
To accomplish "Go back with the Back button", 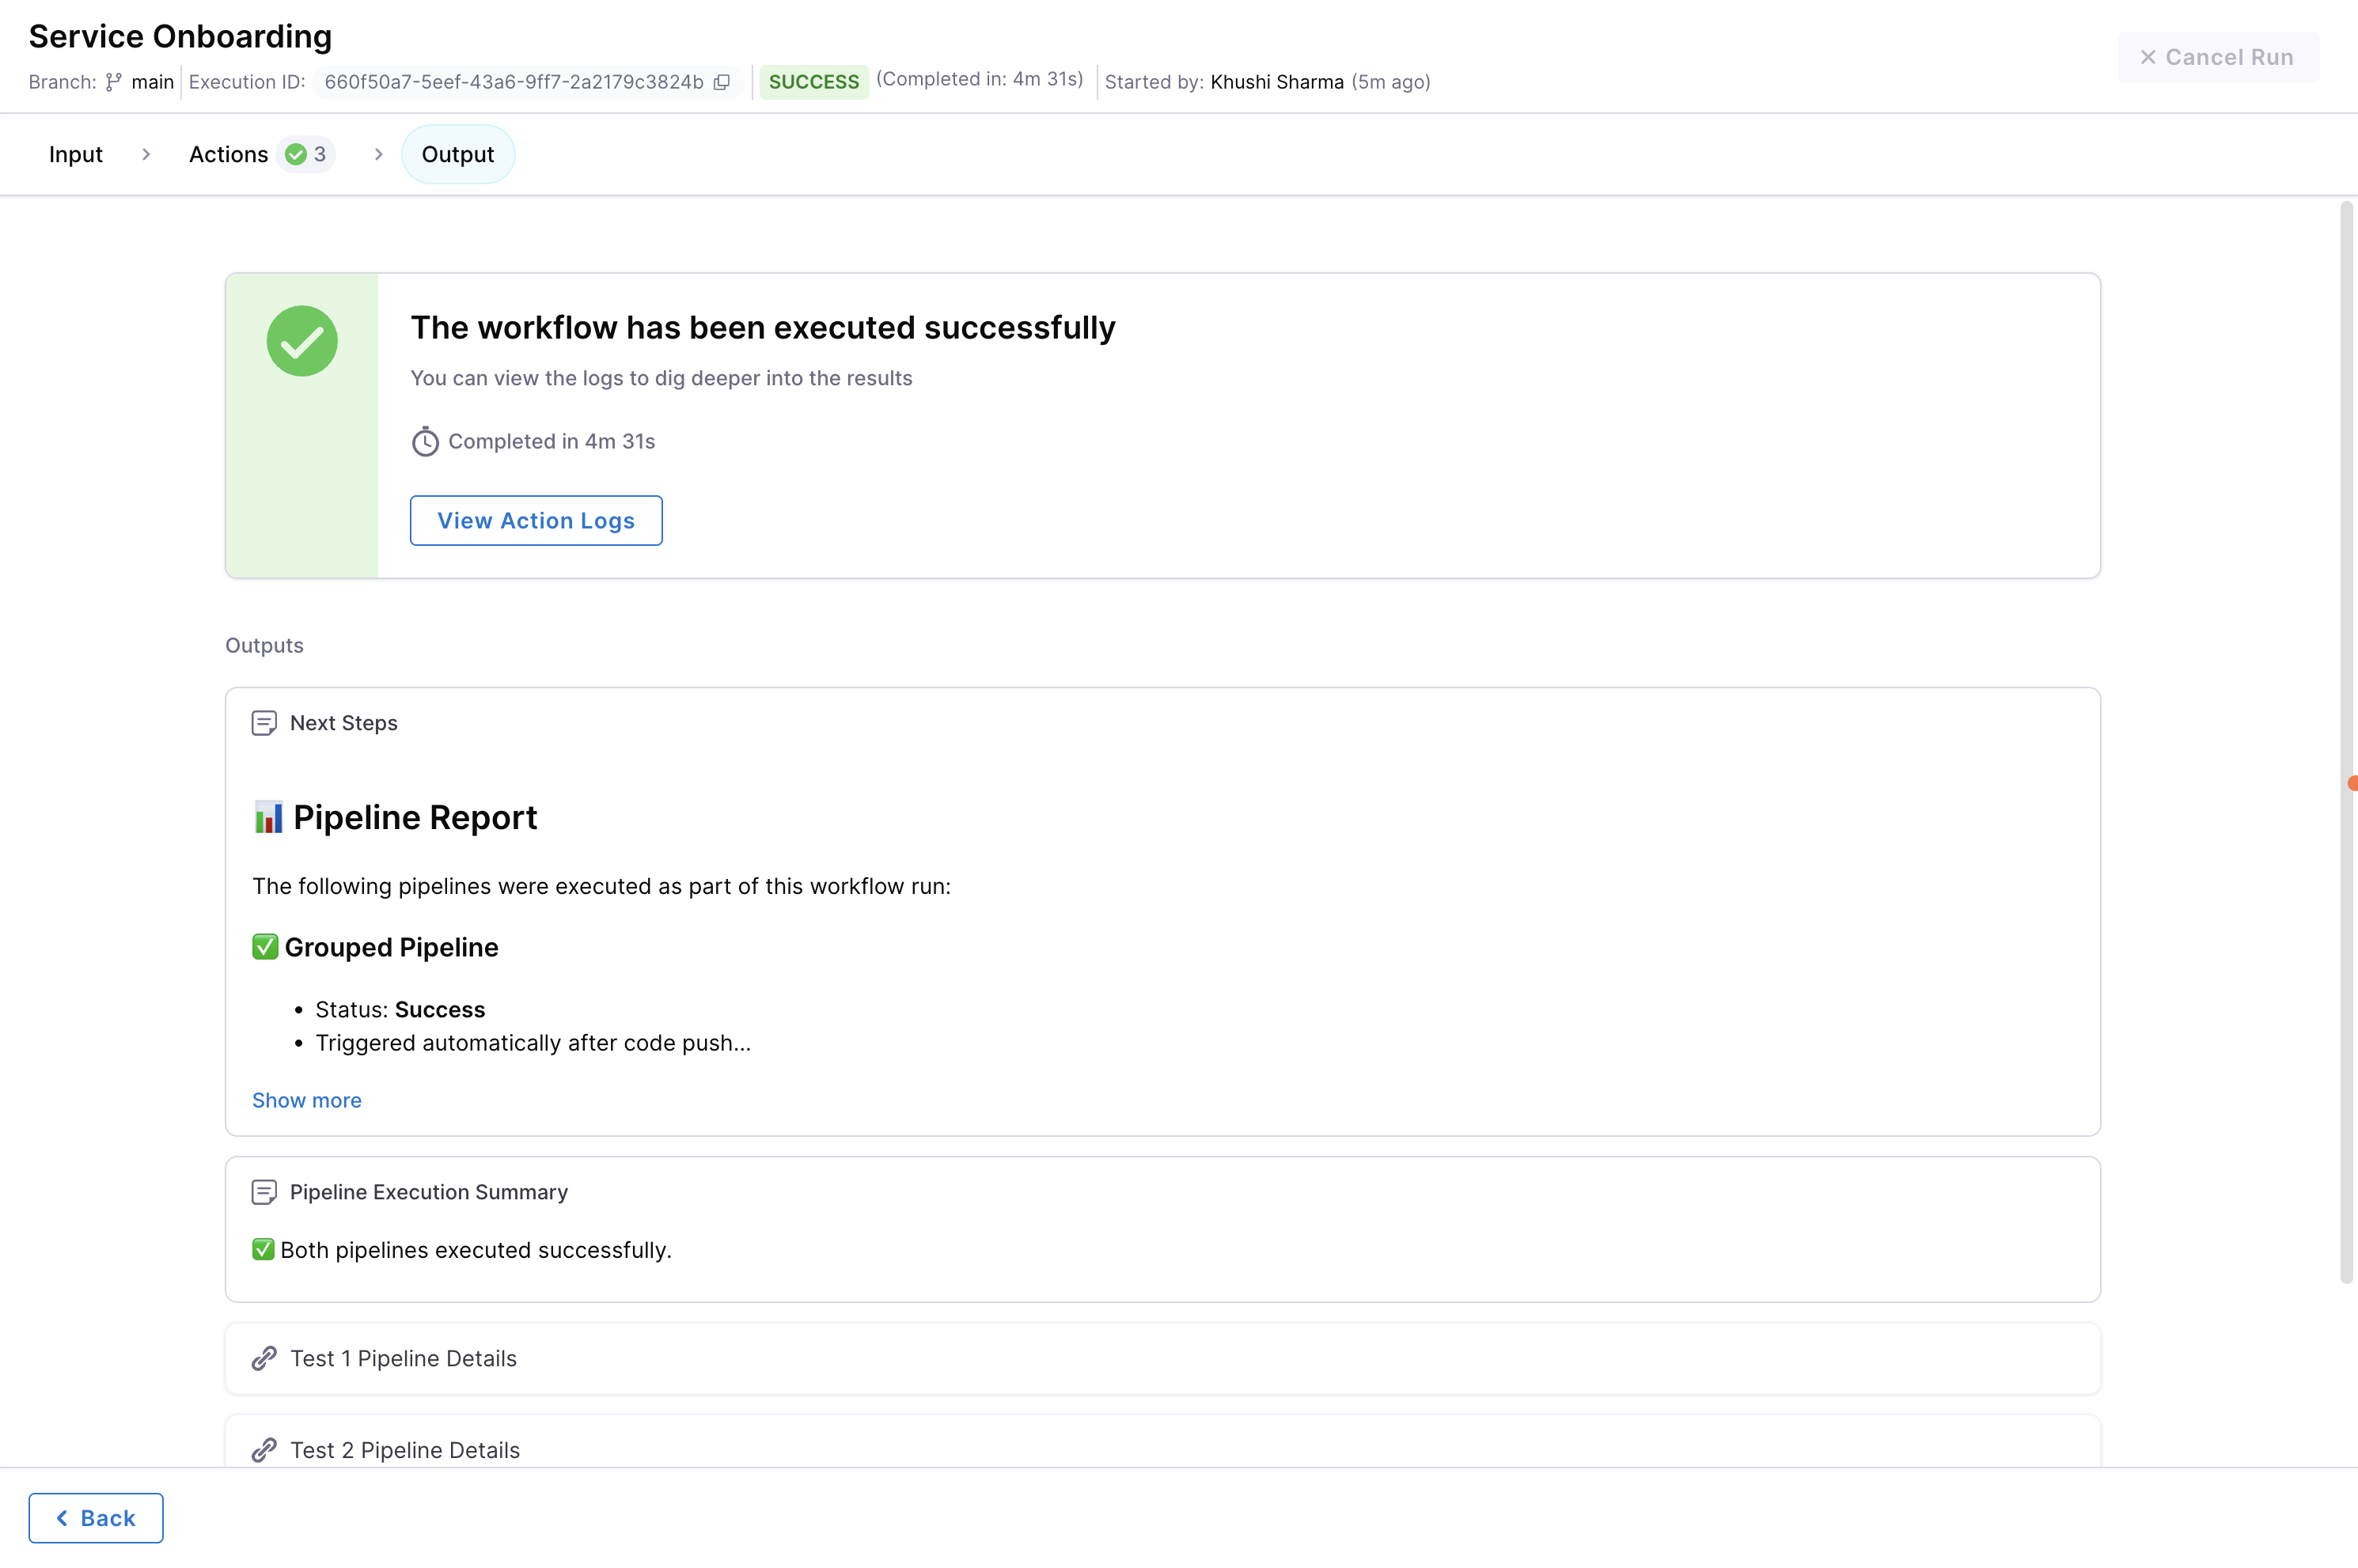I will (x=96, y=1518).
